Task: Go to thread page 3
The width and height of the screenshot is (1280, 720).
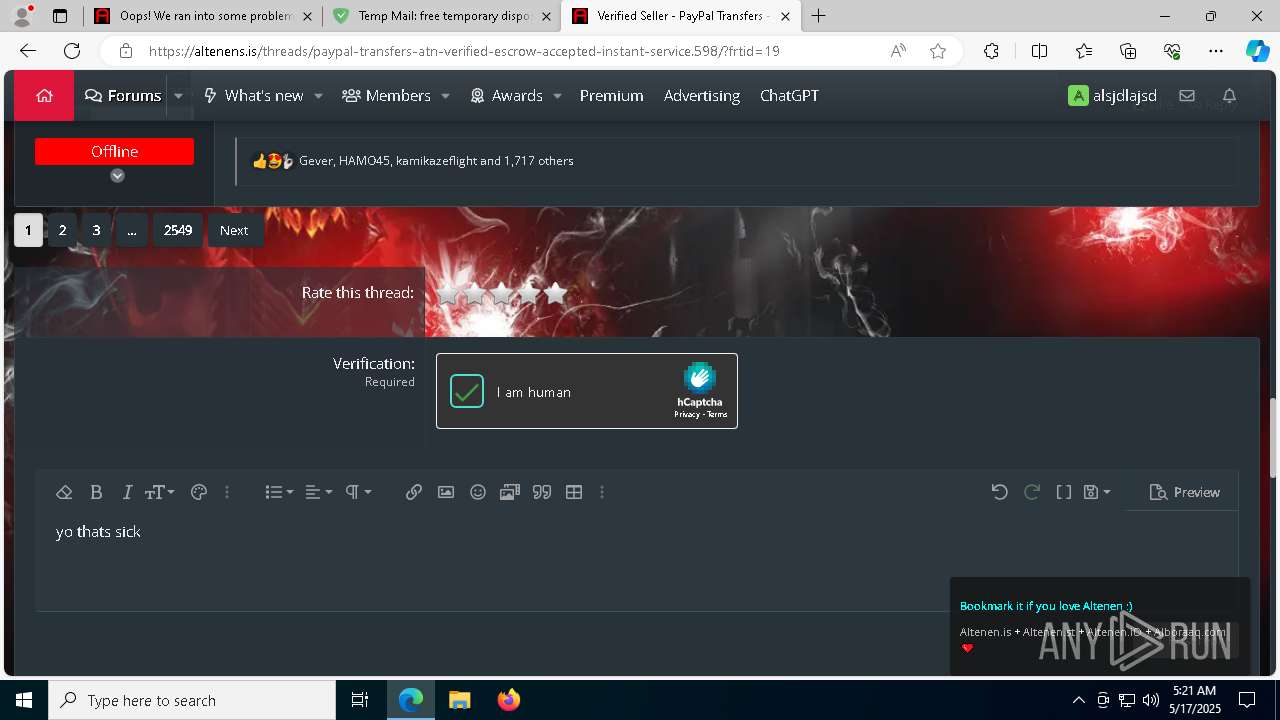Action: pyautogui.click(x=96, y=230)
